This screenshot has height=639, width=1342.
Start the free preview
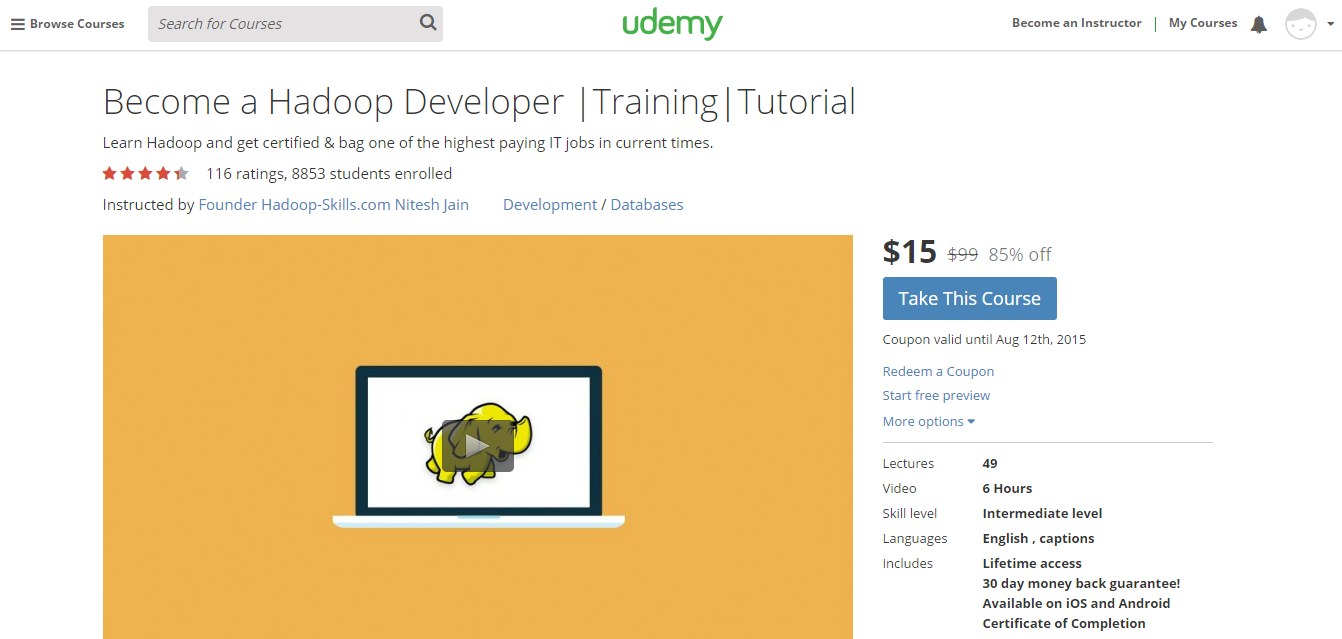point(936,395)
